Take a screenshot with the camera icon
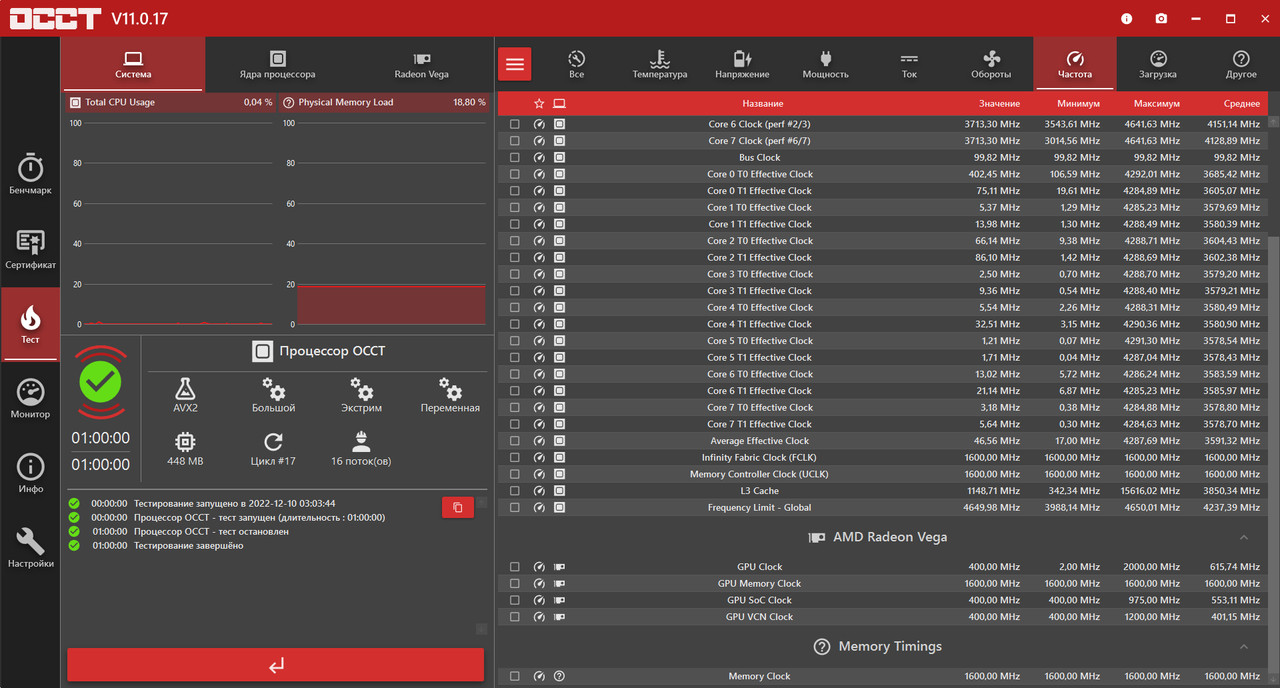This screenshot has width=1280, height=688. pyautogui.click(x=1161, y=18)
